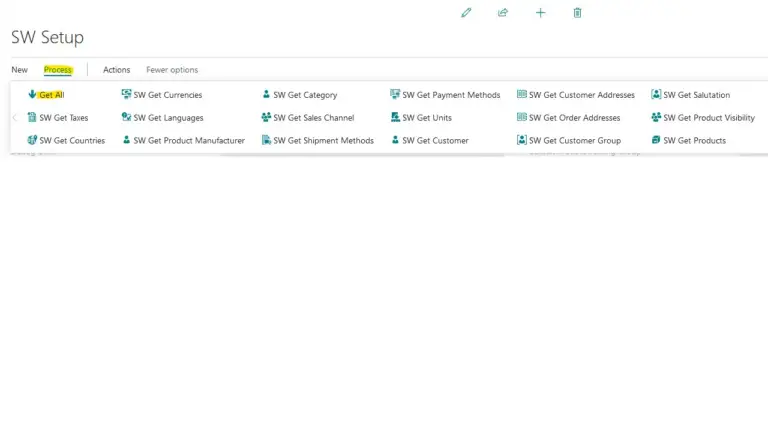The height and width of the screenshot is (432, 768).
Task: Click the SW Setup page title
Action: [48, 37]
